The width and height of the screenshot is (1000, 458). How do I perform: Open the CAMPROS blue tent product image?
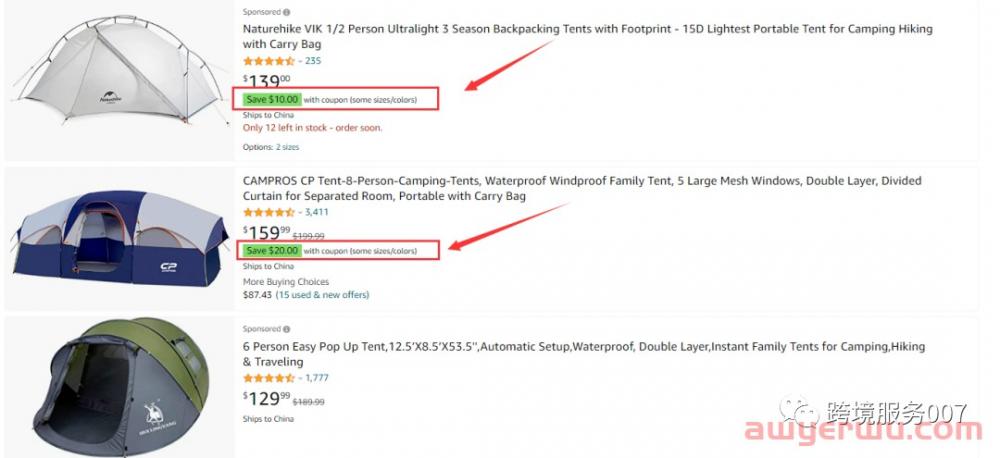[121, 240]
